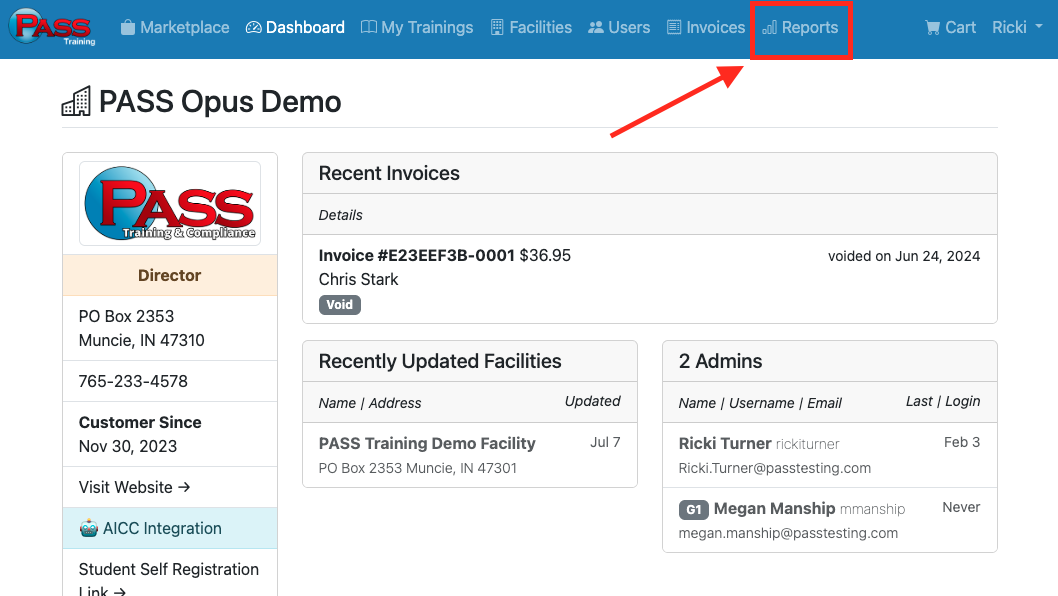Navigate to Facilities
1058x596 pixels.
(531, 28)
